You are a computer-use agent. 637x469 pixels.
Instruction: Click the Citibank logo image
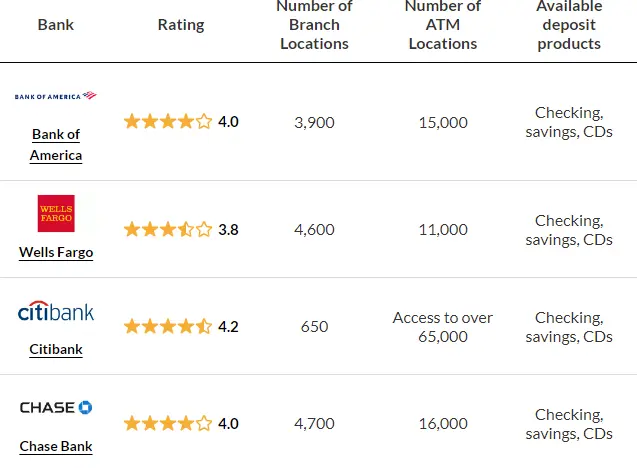[x=56, y=311]
